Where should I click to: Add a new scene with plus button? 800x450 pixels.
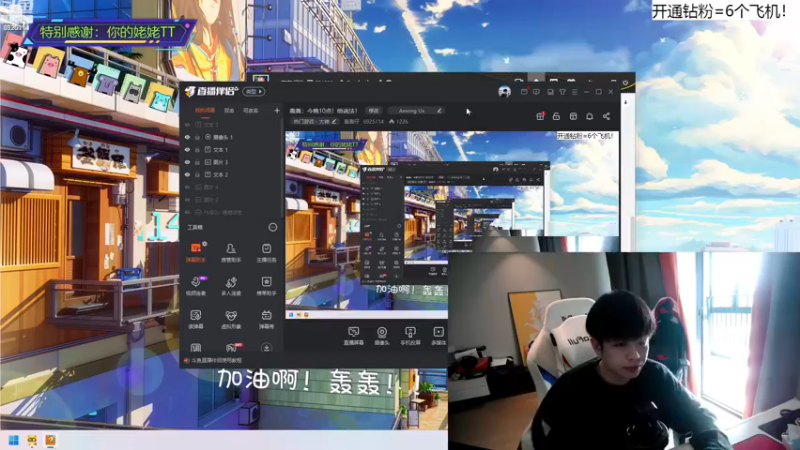[277, 110]
